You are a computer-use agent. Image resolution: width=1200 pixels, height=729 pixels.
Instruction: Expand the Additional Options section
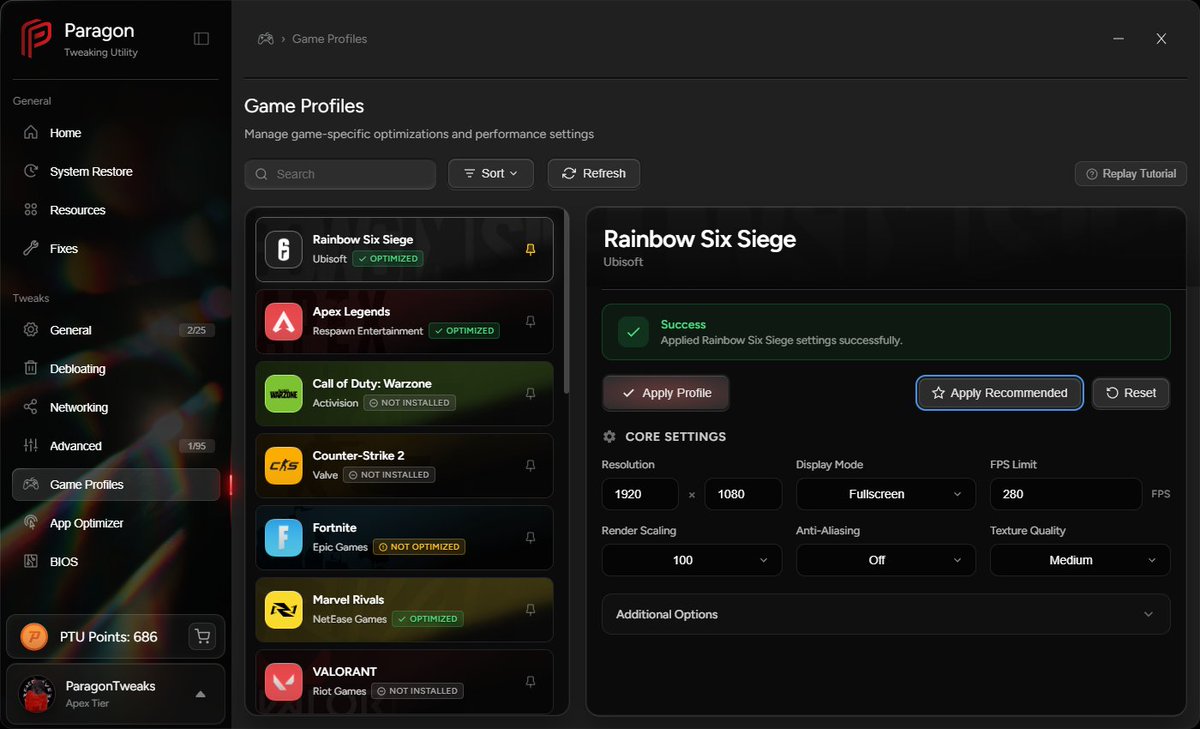[x=886, y=614]
